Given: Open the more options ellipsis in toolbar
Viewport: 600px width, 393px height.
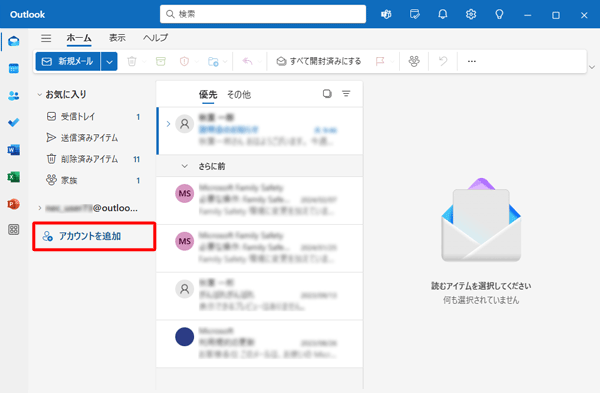Looking at the screenshot, I should (472, 61).
